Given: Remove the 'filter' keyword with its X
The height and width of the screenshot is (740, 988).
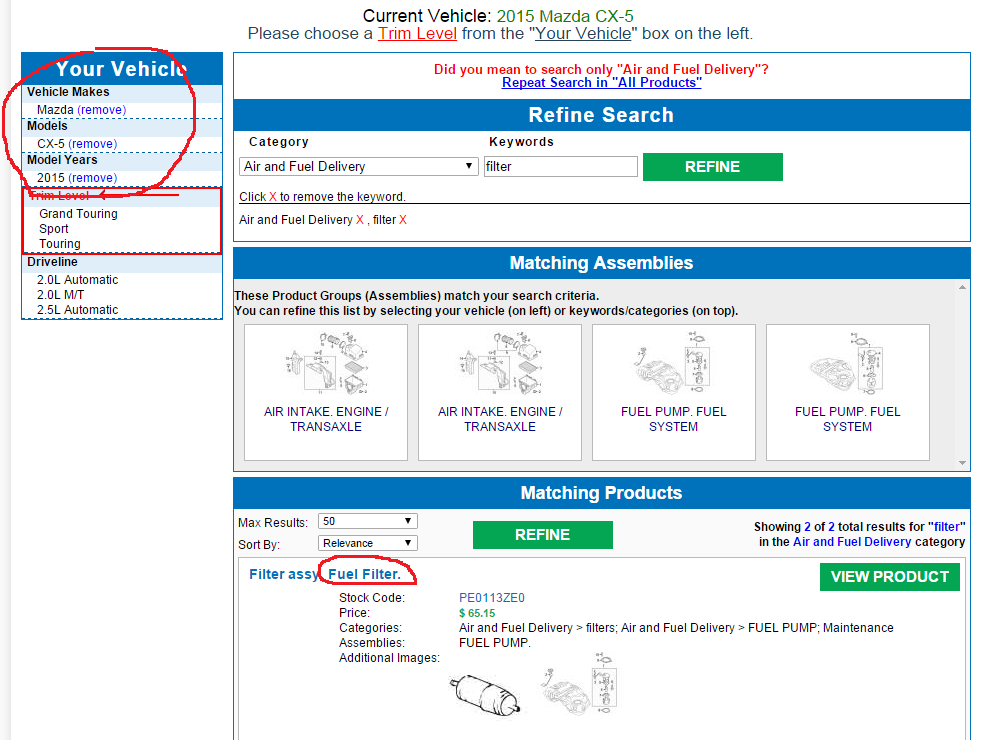Looking at the screenshot, I should click(x=403, y=220).
